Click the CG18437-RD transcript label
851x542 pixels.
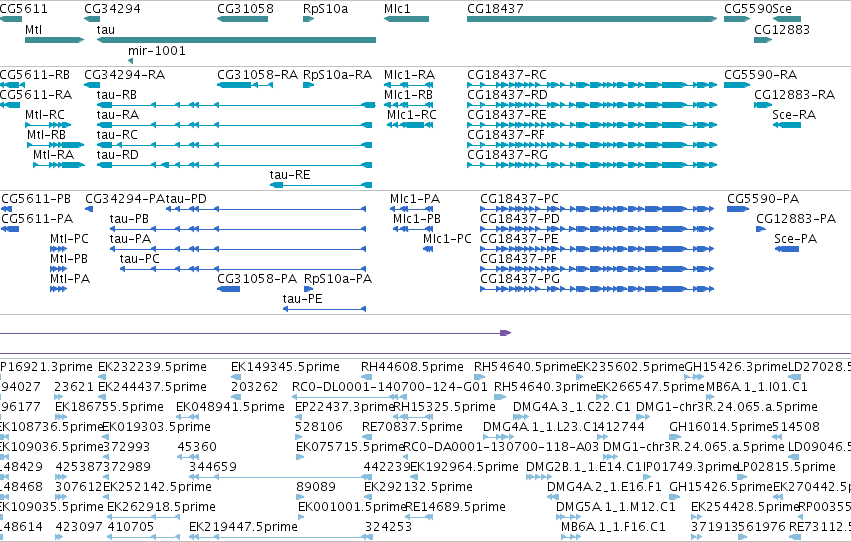[x=507, y=94]
